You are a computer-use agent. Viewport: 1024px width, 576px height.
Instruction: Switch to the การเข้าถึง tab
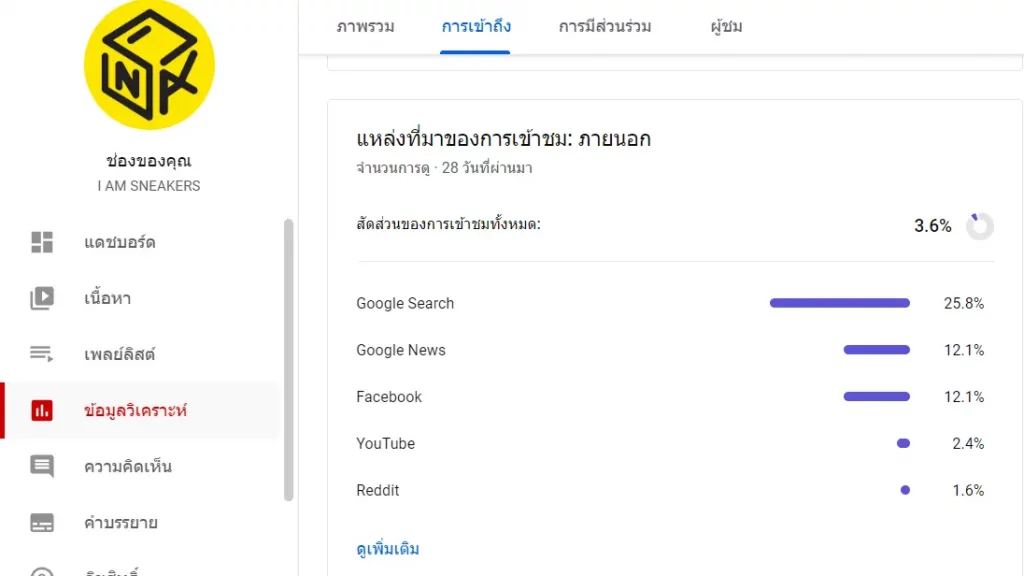pos(475,27)
